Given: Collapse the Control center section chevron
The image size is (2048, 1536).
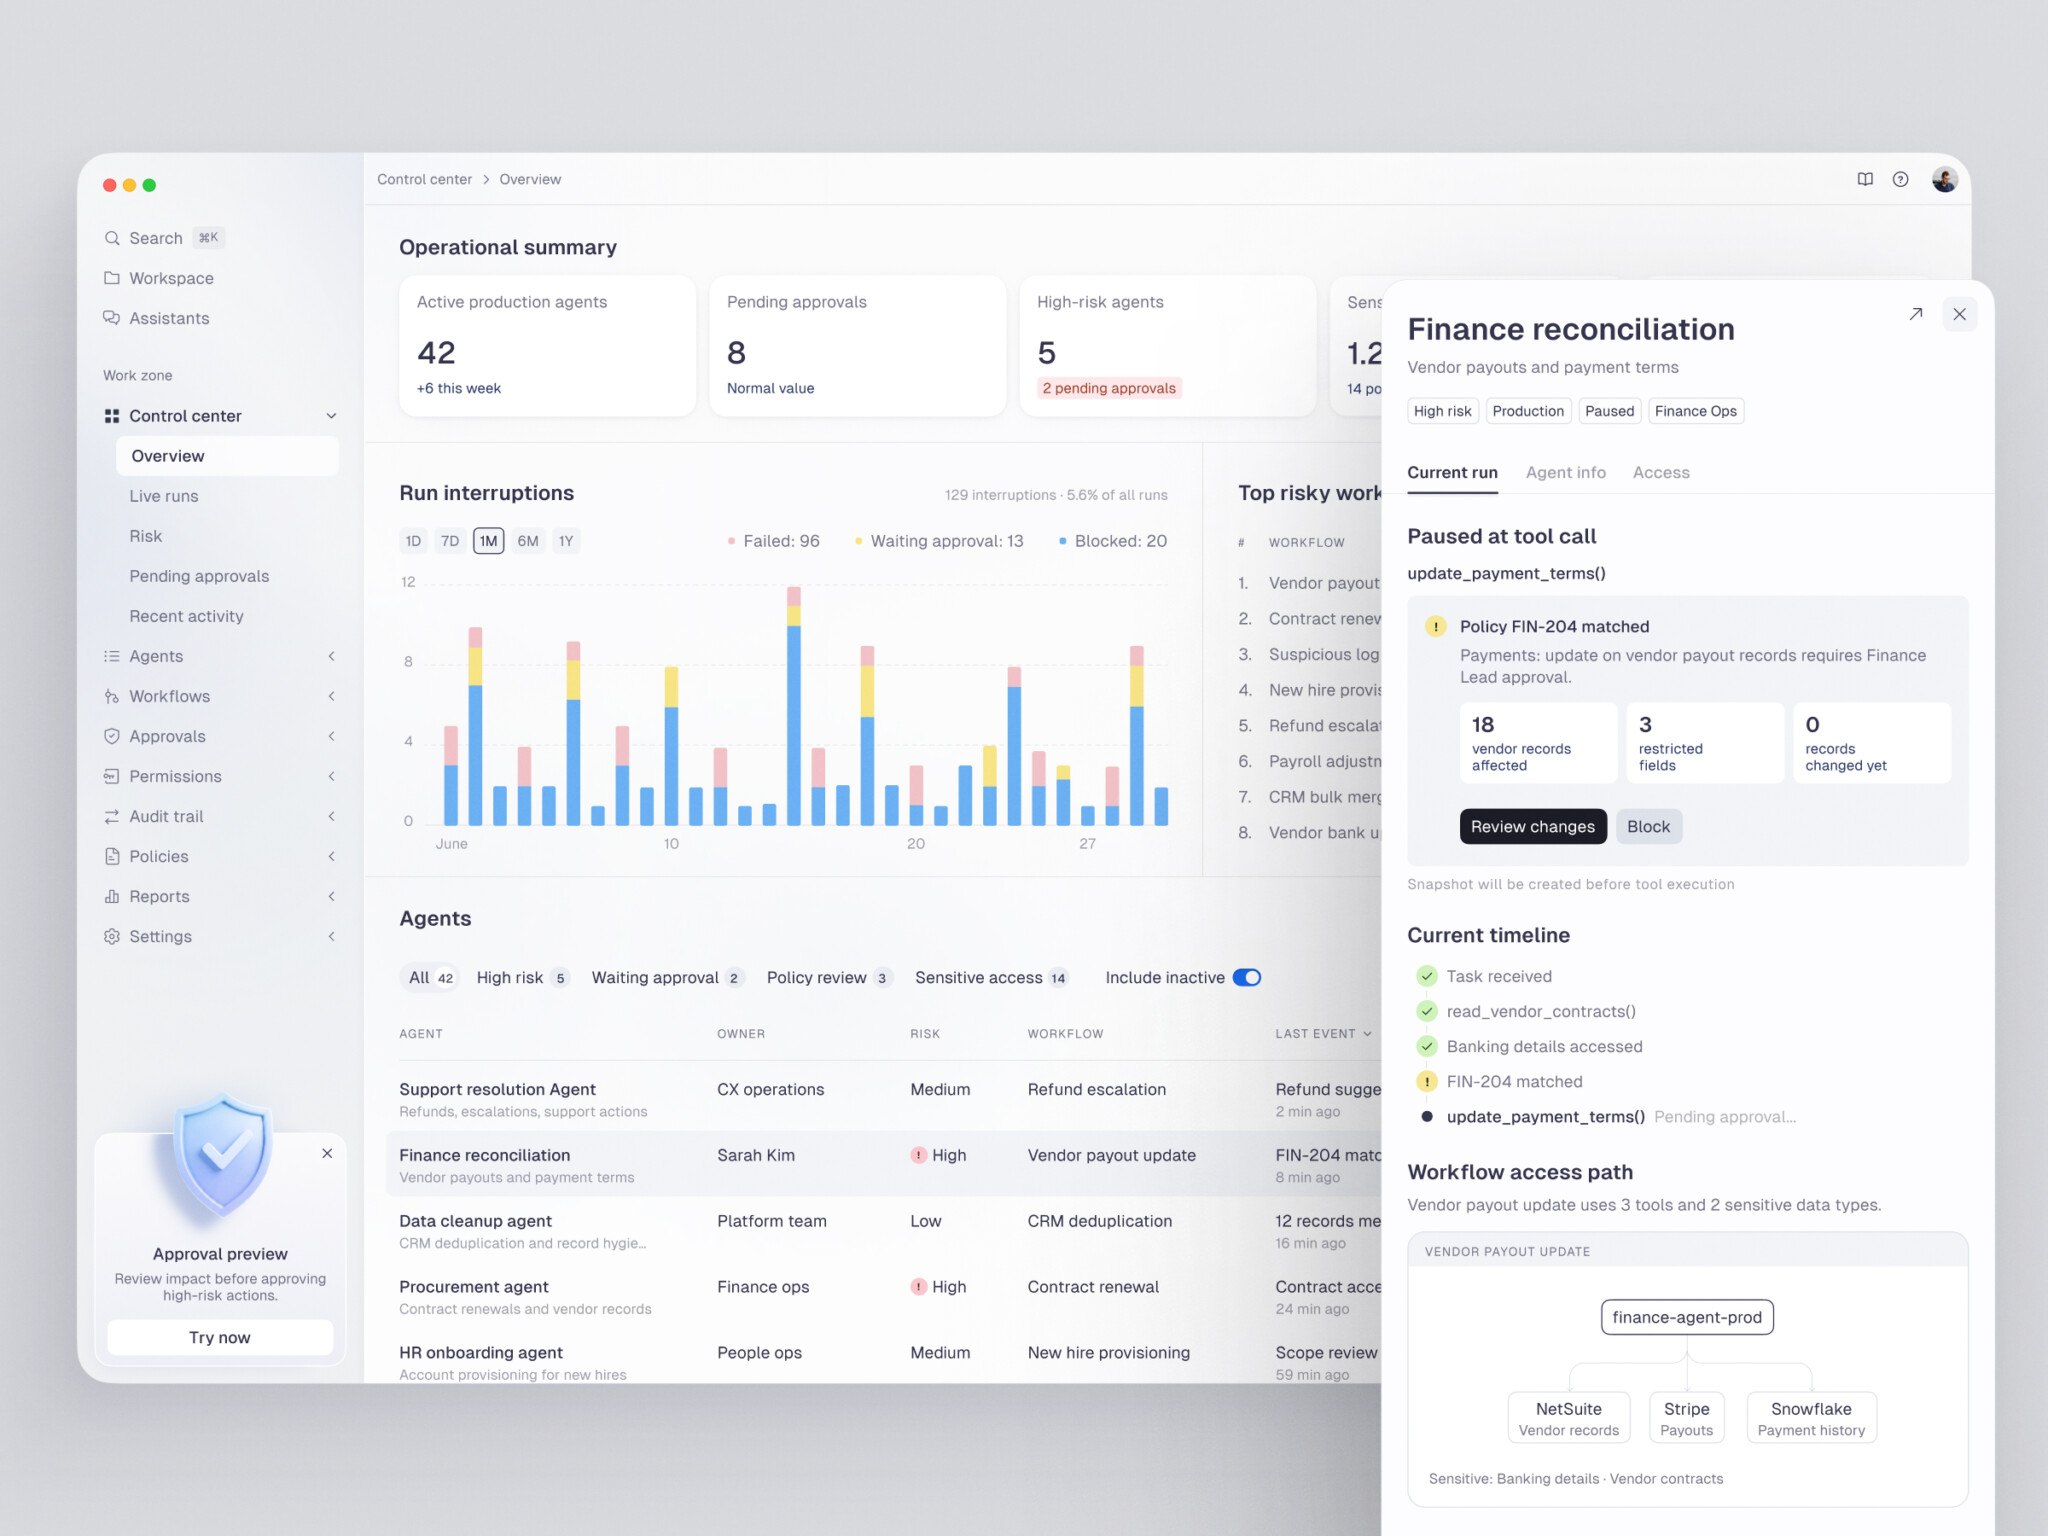Looking at the screenshot, I should [331, 416].
